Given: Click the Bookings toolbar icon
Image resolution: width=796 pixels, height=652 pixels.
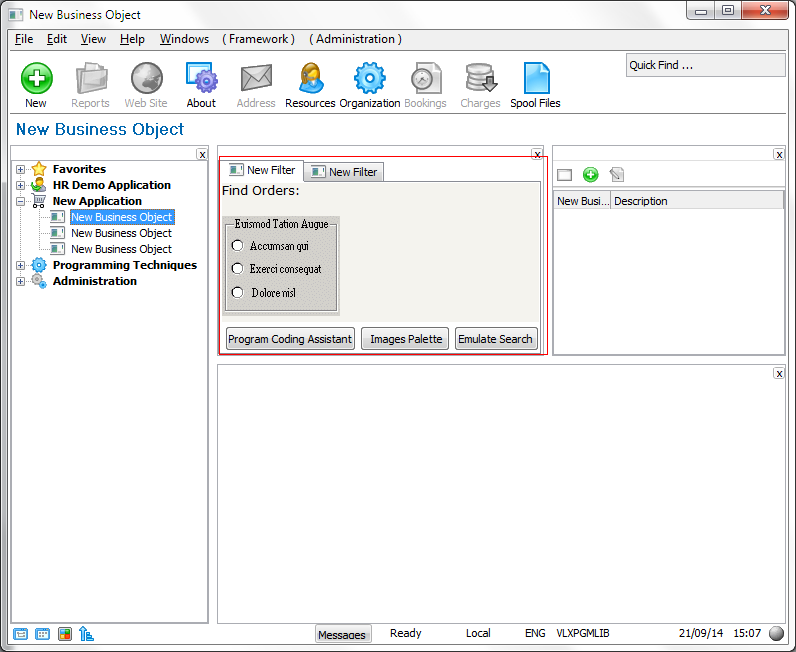Looking at the screenshot, I should pos(425,78).
